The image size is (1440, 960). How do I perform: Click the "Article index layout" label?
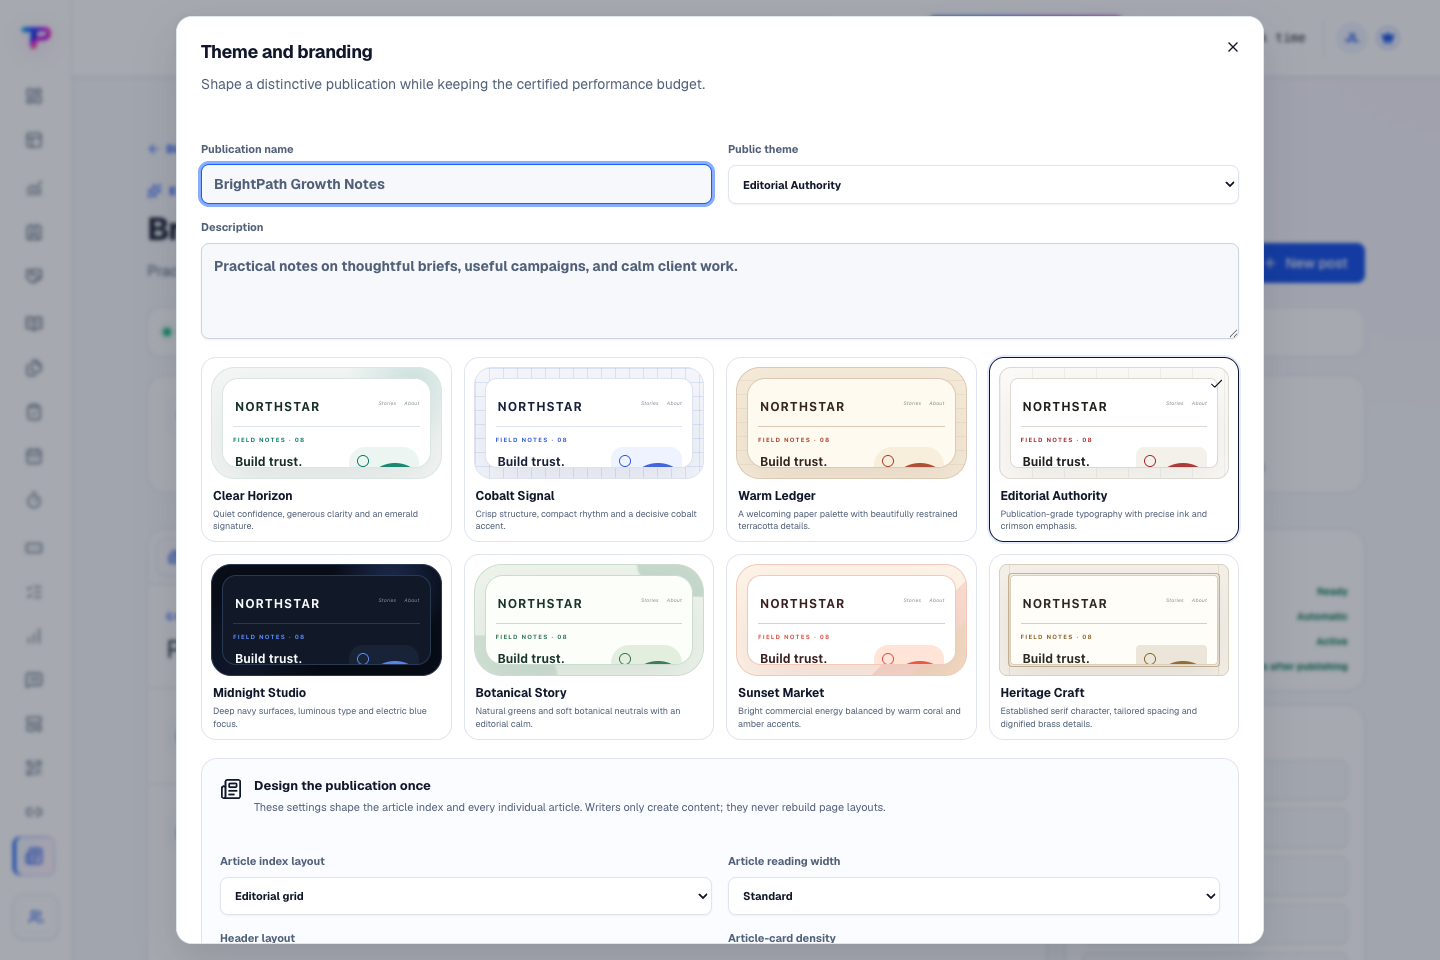point(272,861)
